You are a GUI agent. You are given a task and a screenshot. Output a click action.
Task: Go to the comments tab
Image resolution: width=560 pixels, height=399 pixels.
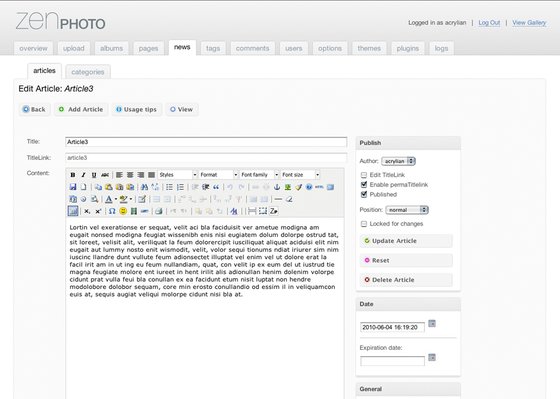252,48
